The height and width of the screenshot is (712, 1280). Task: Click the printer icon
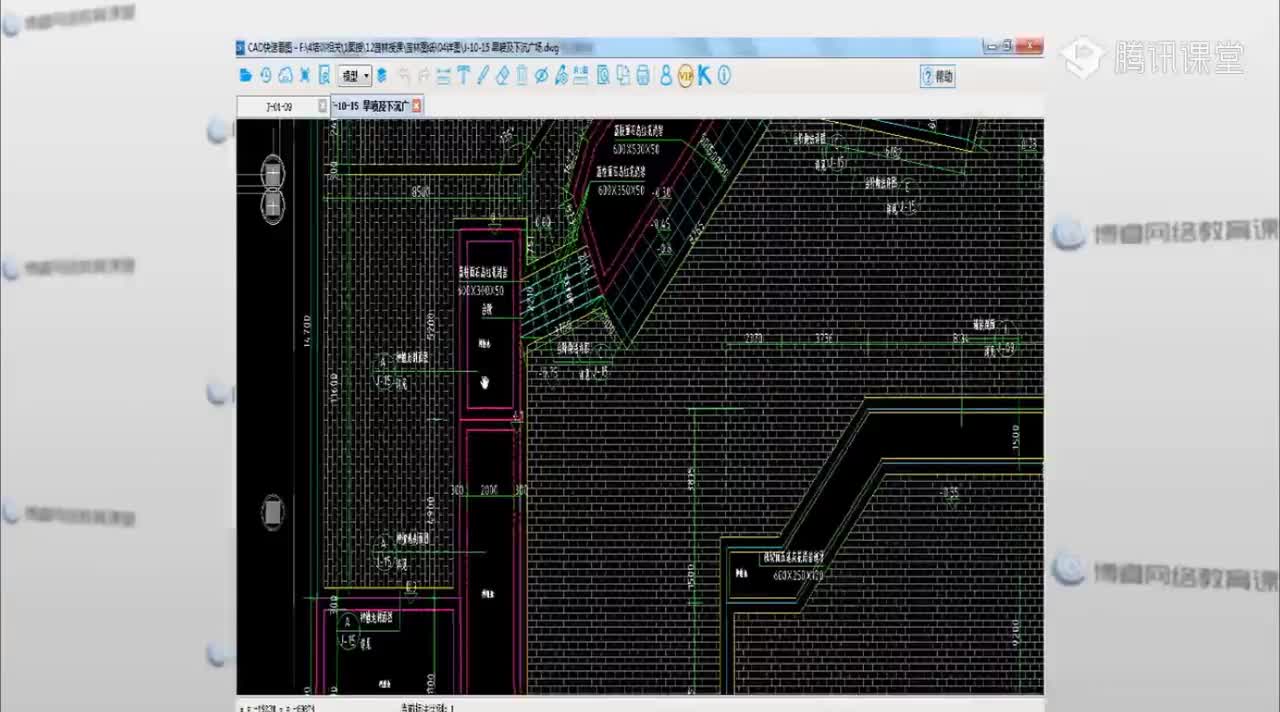pyautogui.click(x=643, y=75)
